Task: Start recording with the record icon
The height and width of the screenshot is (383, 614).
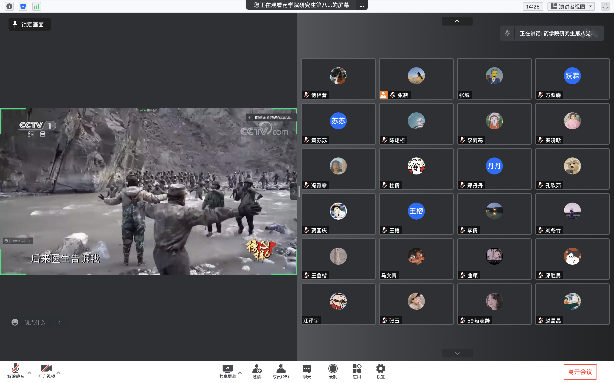Action: 333,371
